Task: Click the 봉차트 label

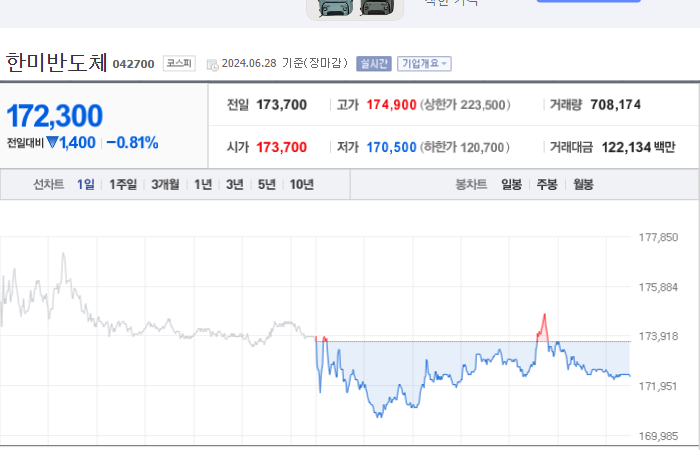Action: pyautogui.click(x=471, y=184)
